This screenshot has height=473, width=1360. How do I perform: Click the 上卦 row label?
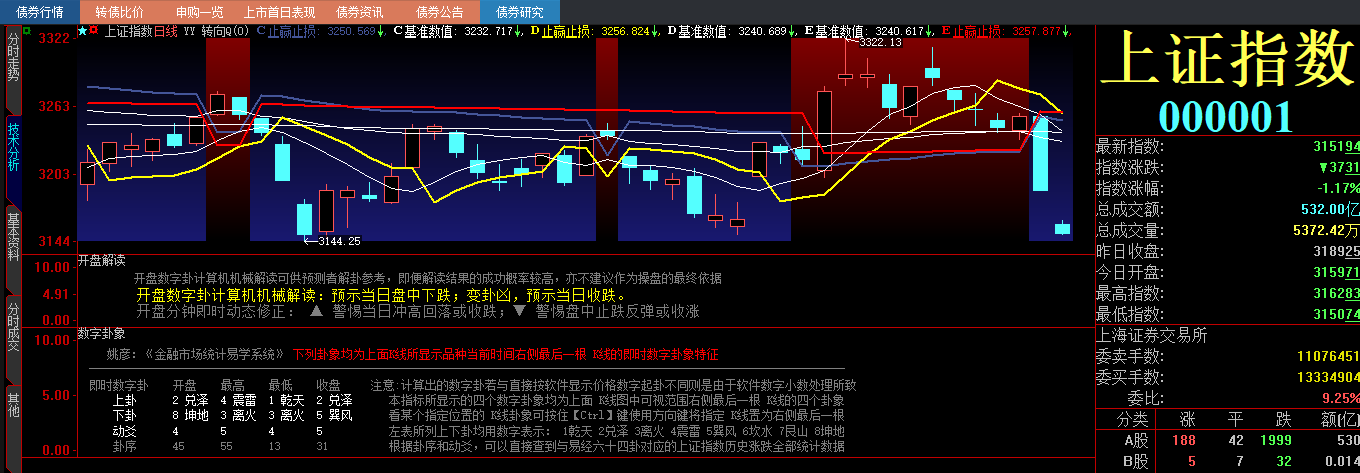125,400
